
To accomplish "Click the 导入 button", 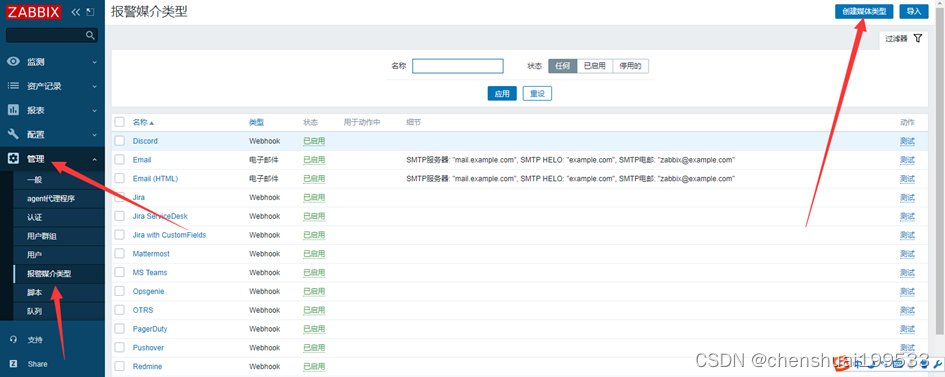I will click(x=914, y=11).
